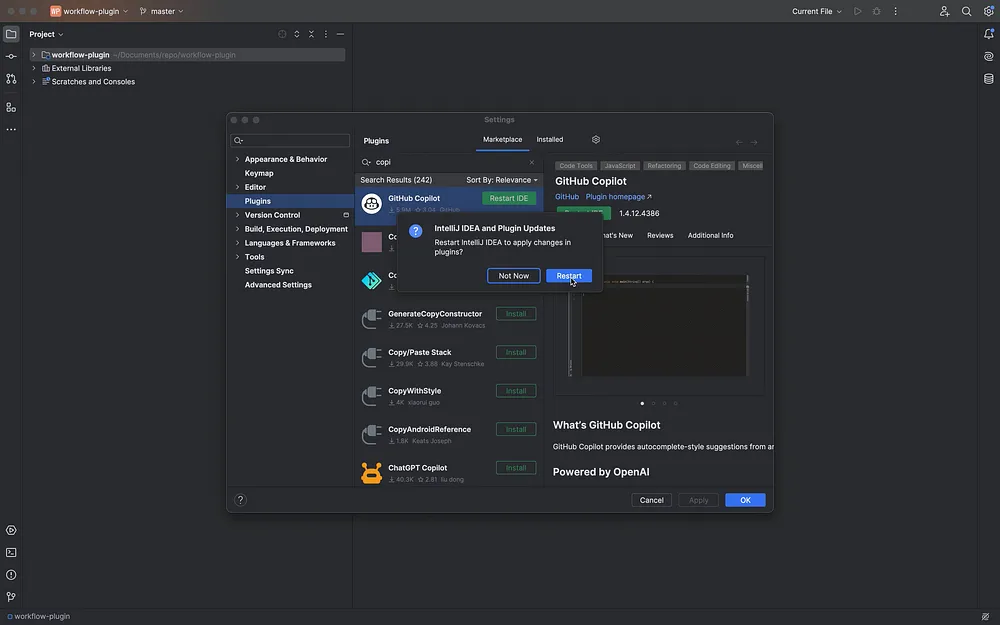Viewport: 1000px width, 625px height.
Task: Open the toolbar More Actions kebab menu
Action: 895,11
